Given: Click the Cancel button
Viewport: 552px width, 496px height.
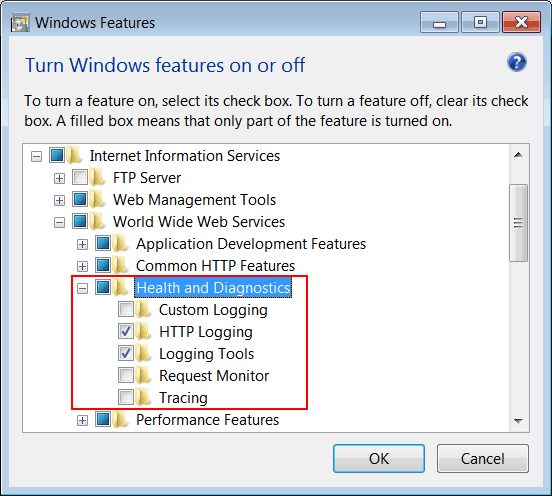Looking at the screenshot, I should [483, 458].
